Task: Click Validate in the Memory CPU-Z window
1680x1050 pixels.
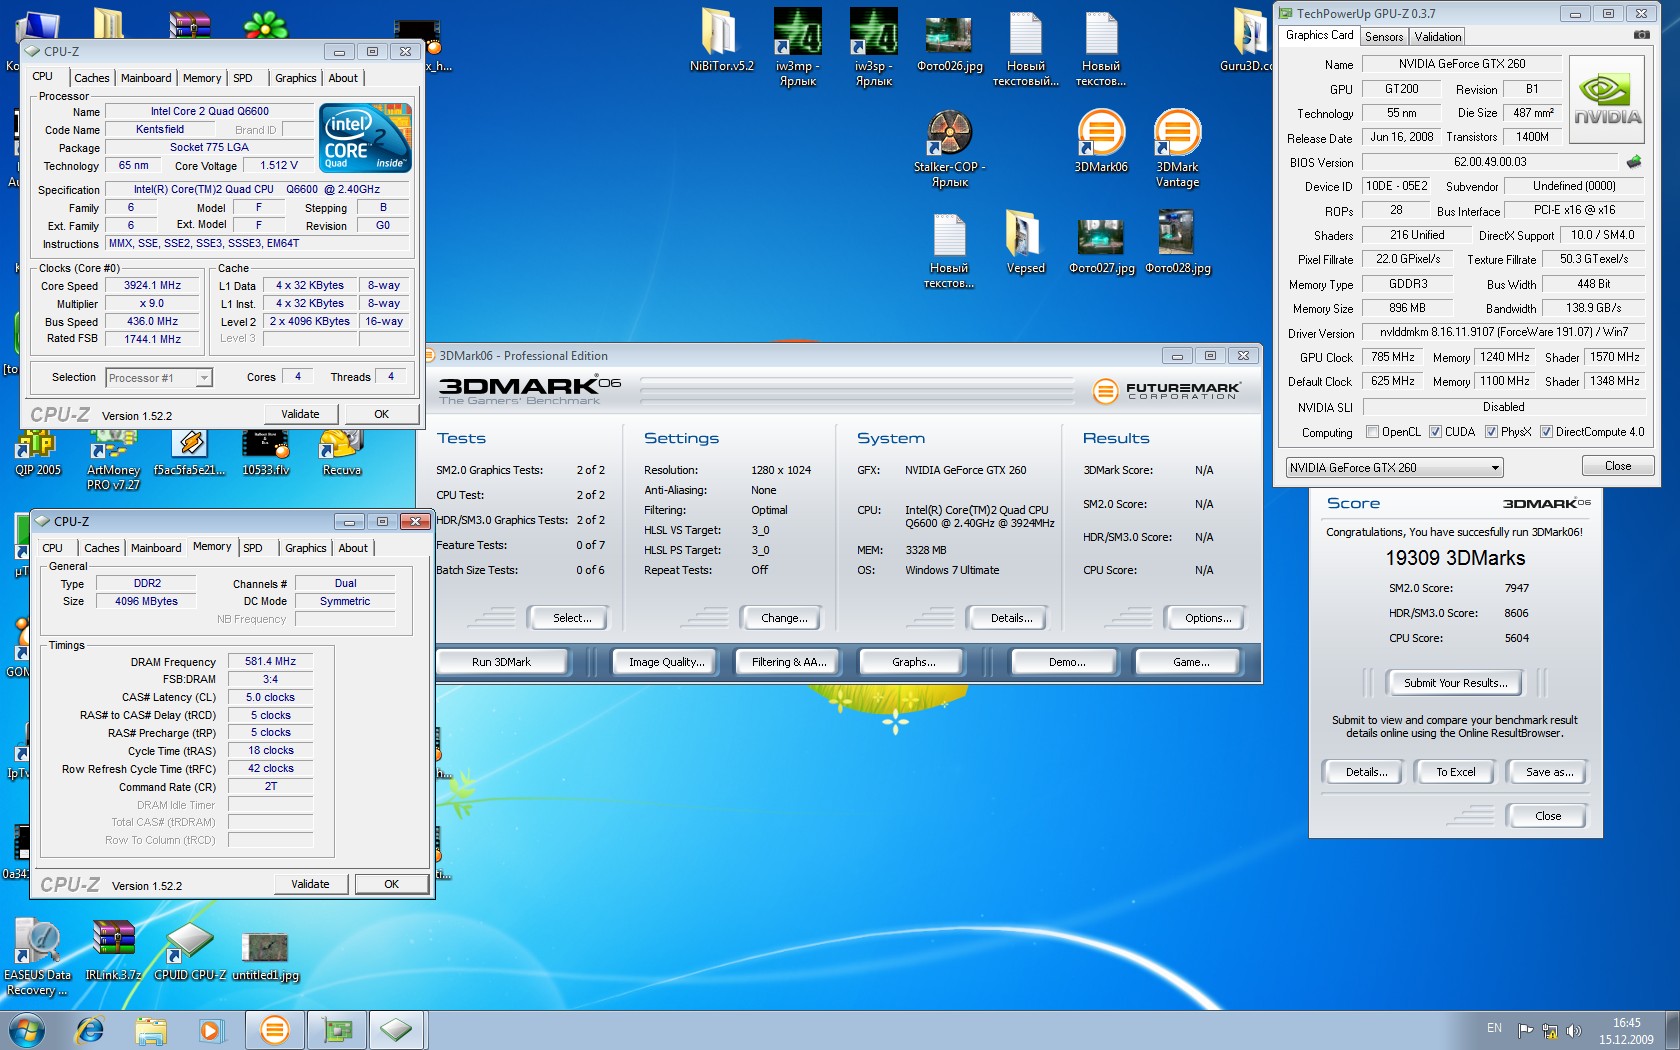Action: pyautogui.click(x=310, y=884)
